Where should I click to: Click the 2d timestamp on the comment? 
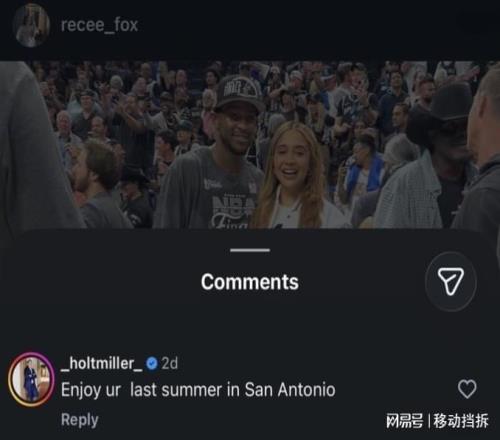click(x=169, y=363)
